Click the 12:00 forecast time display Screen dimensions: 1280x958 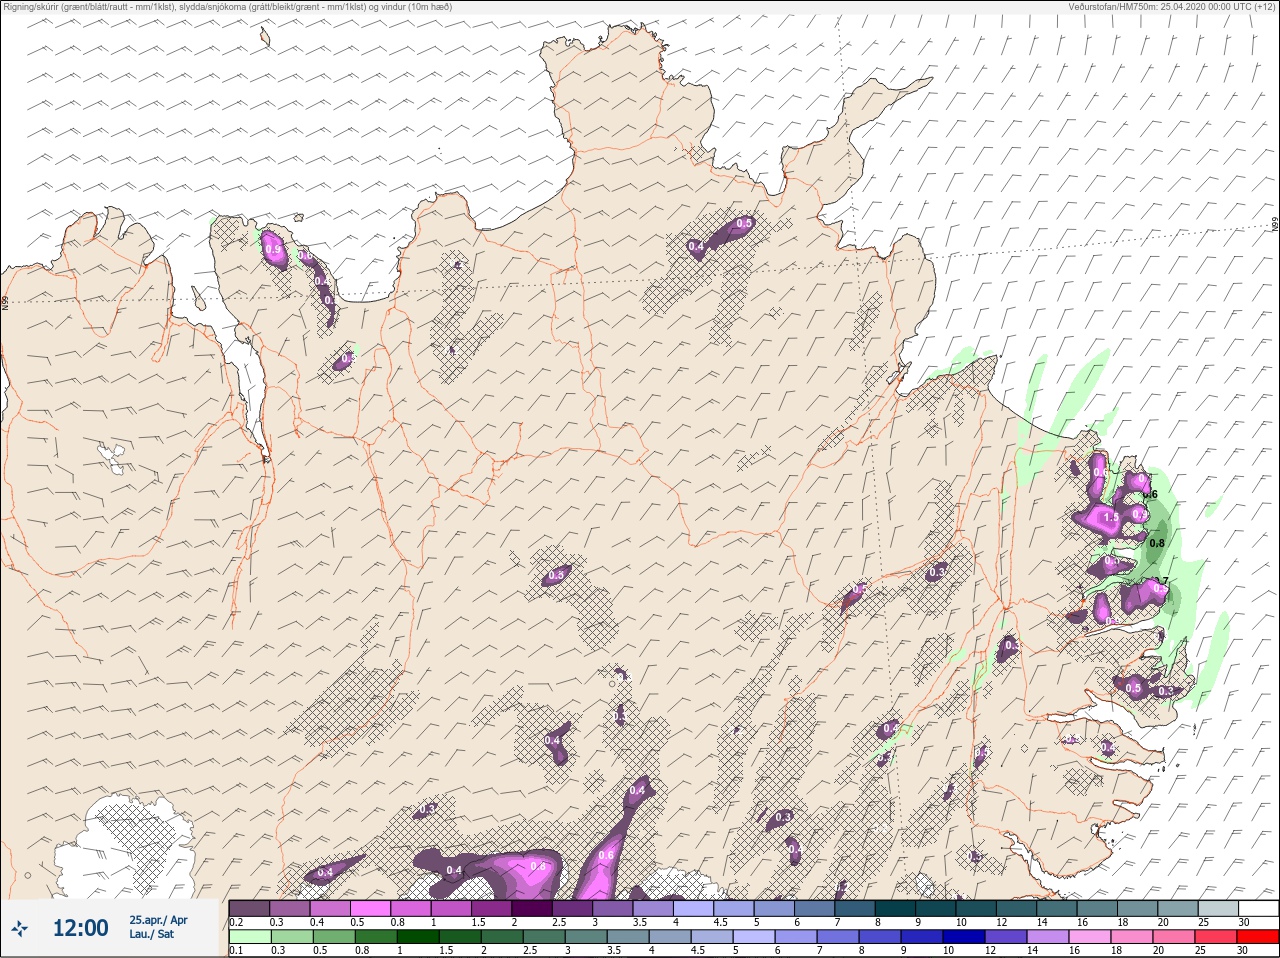[x=80, y=928]
